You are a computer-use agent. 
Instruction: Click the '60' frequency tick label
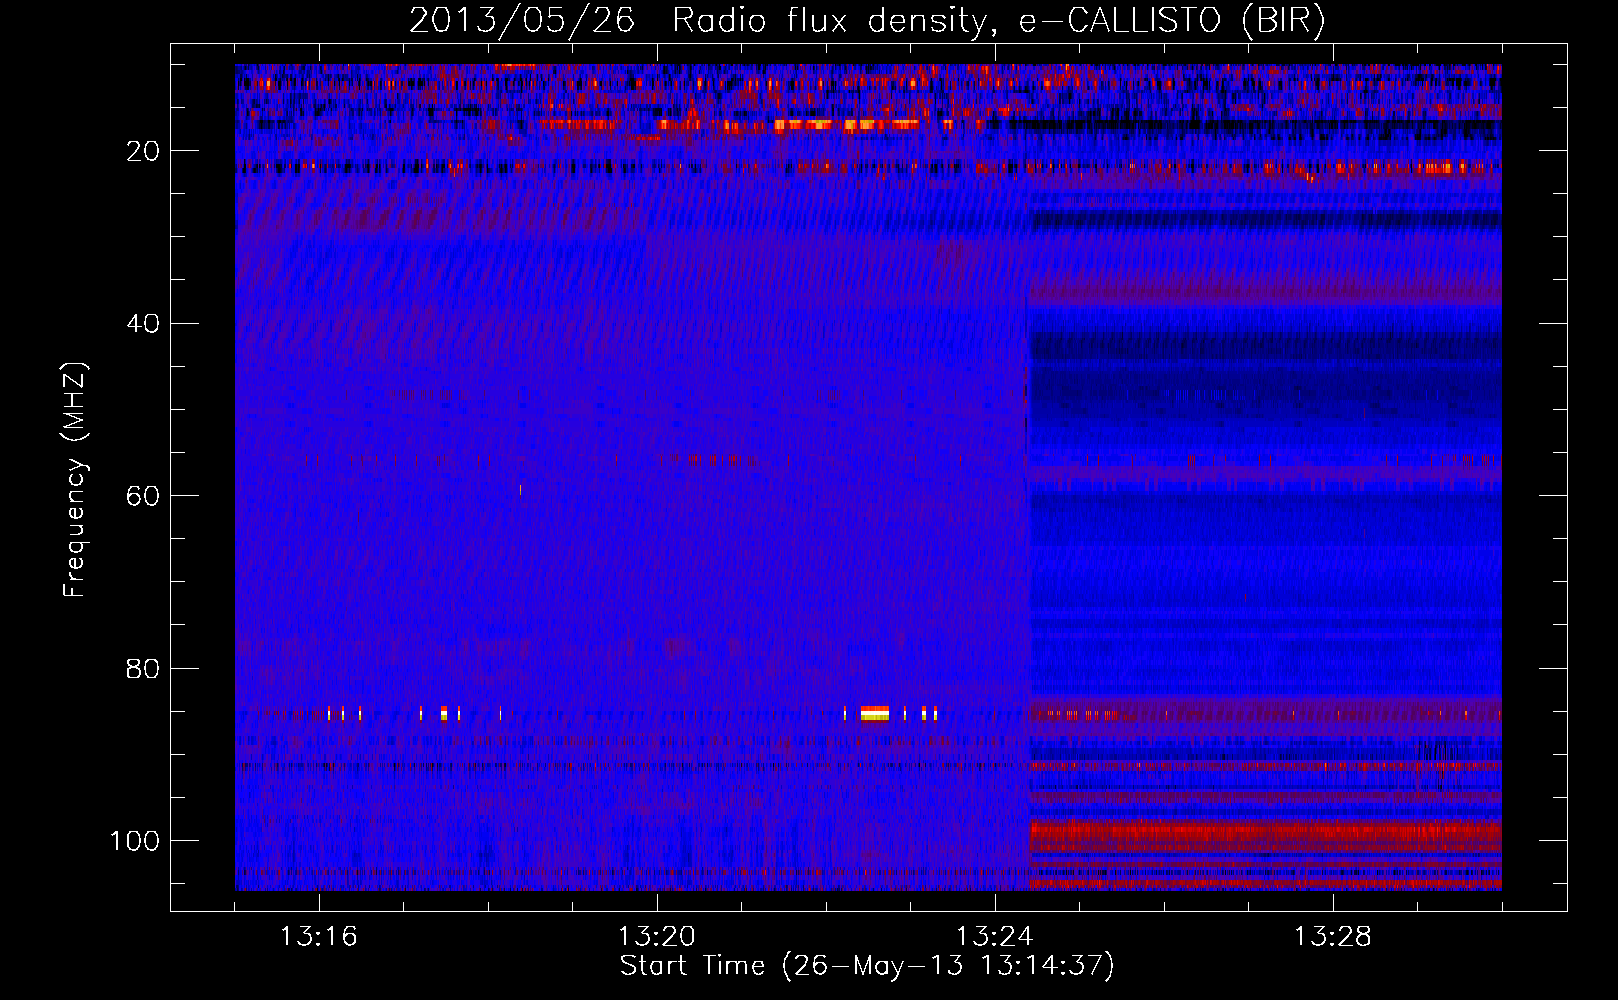(x=144, y=496)
